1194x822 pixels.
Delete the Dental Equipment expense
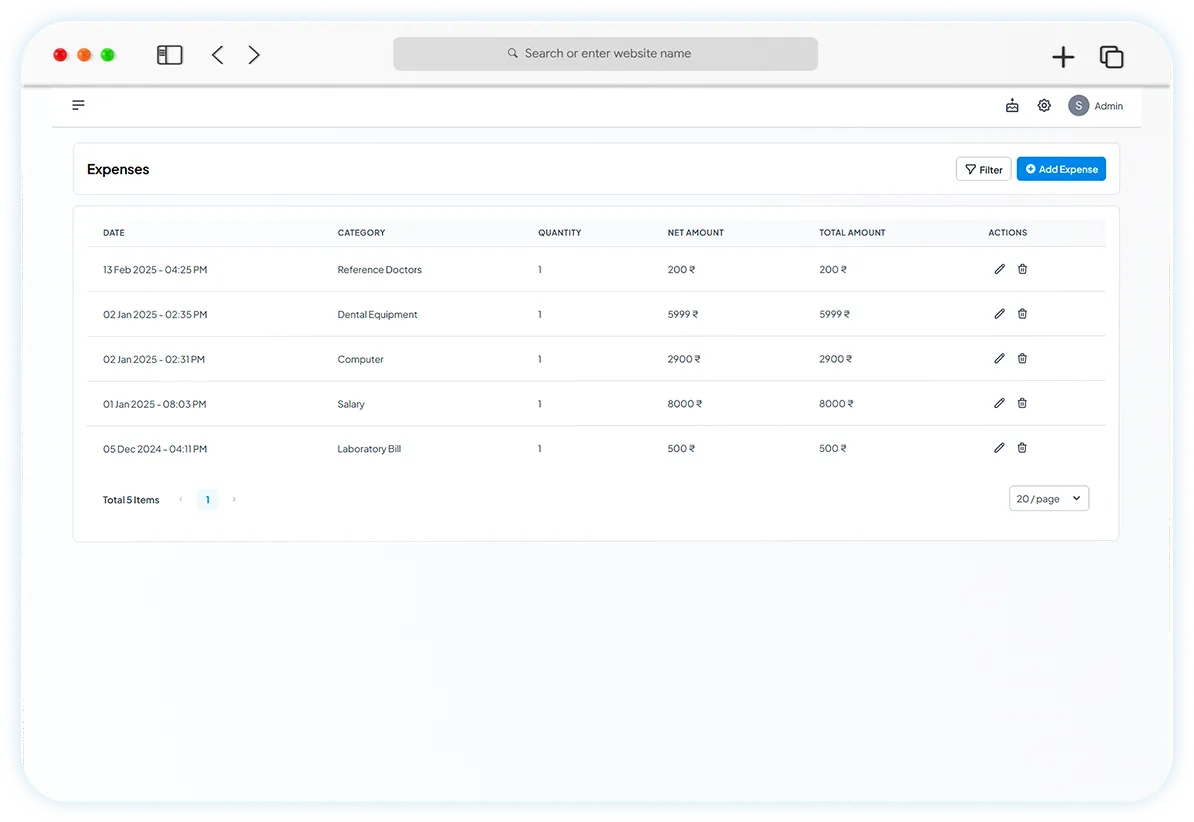click(x=1023, y=314)
